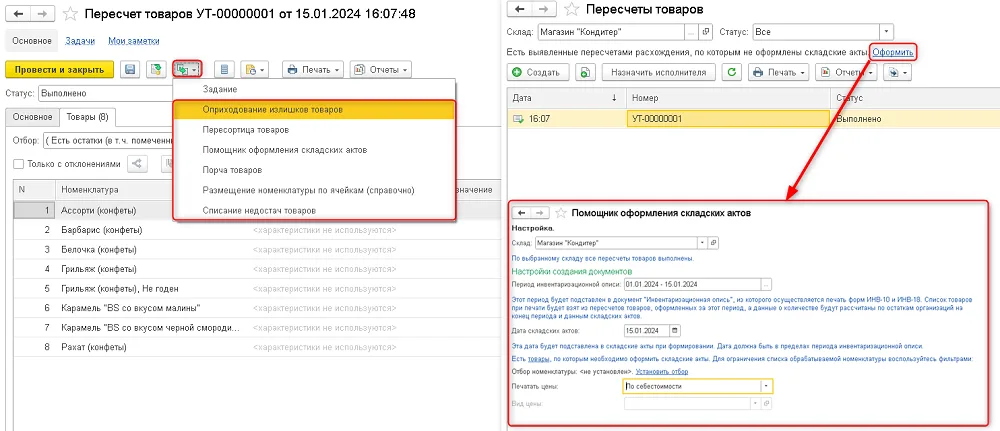
Task: Click the Создать button
Action: [538, 73]
